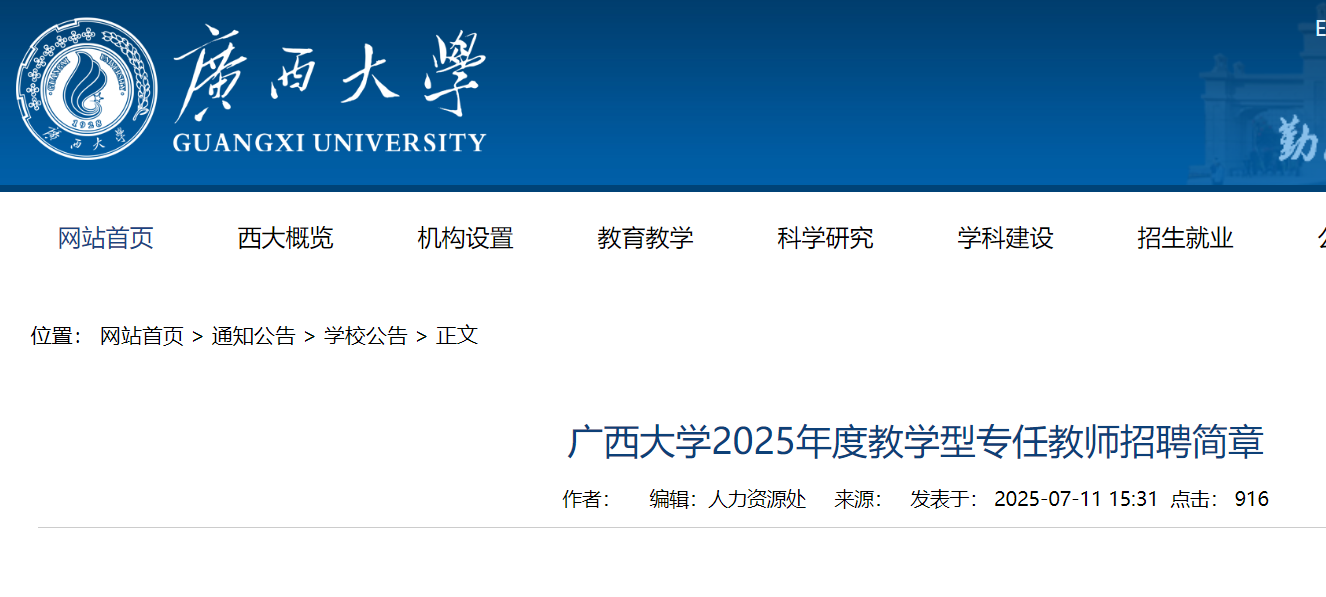Open 网站首页 in the main navigation bar
This screenshot has width=1326, height=597.
(106, 238)
